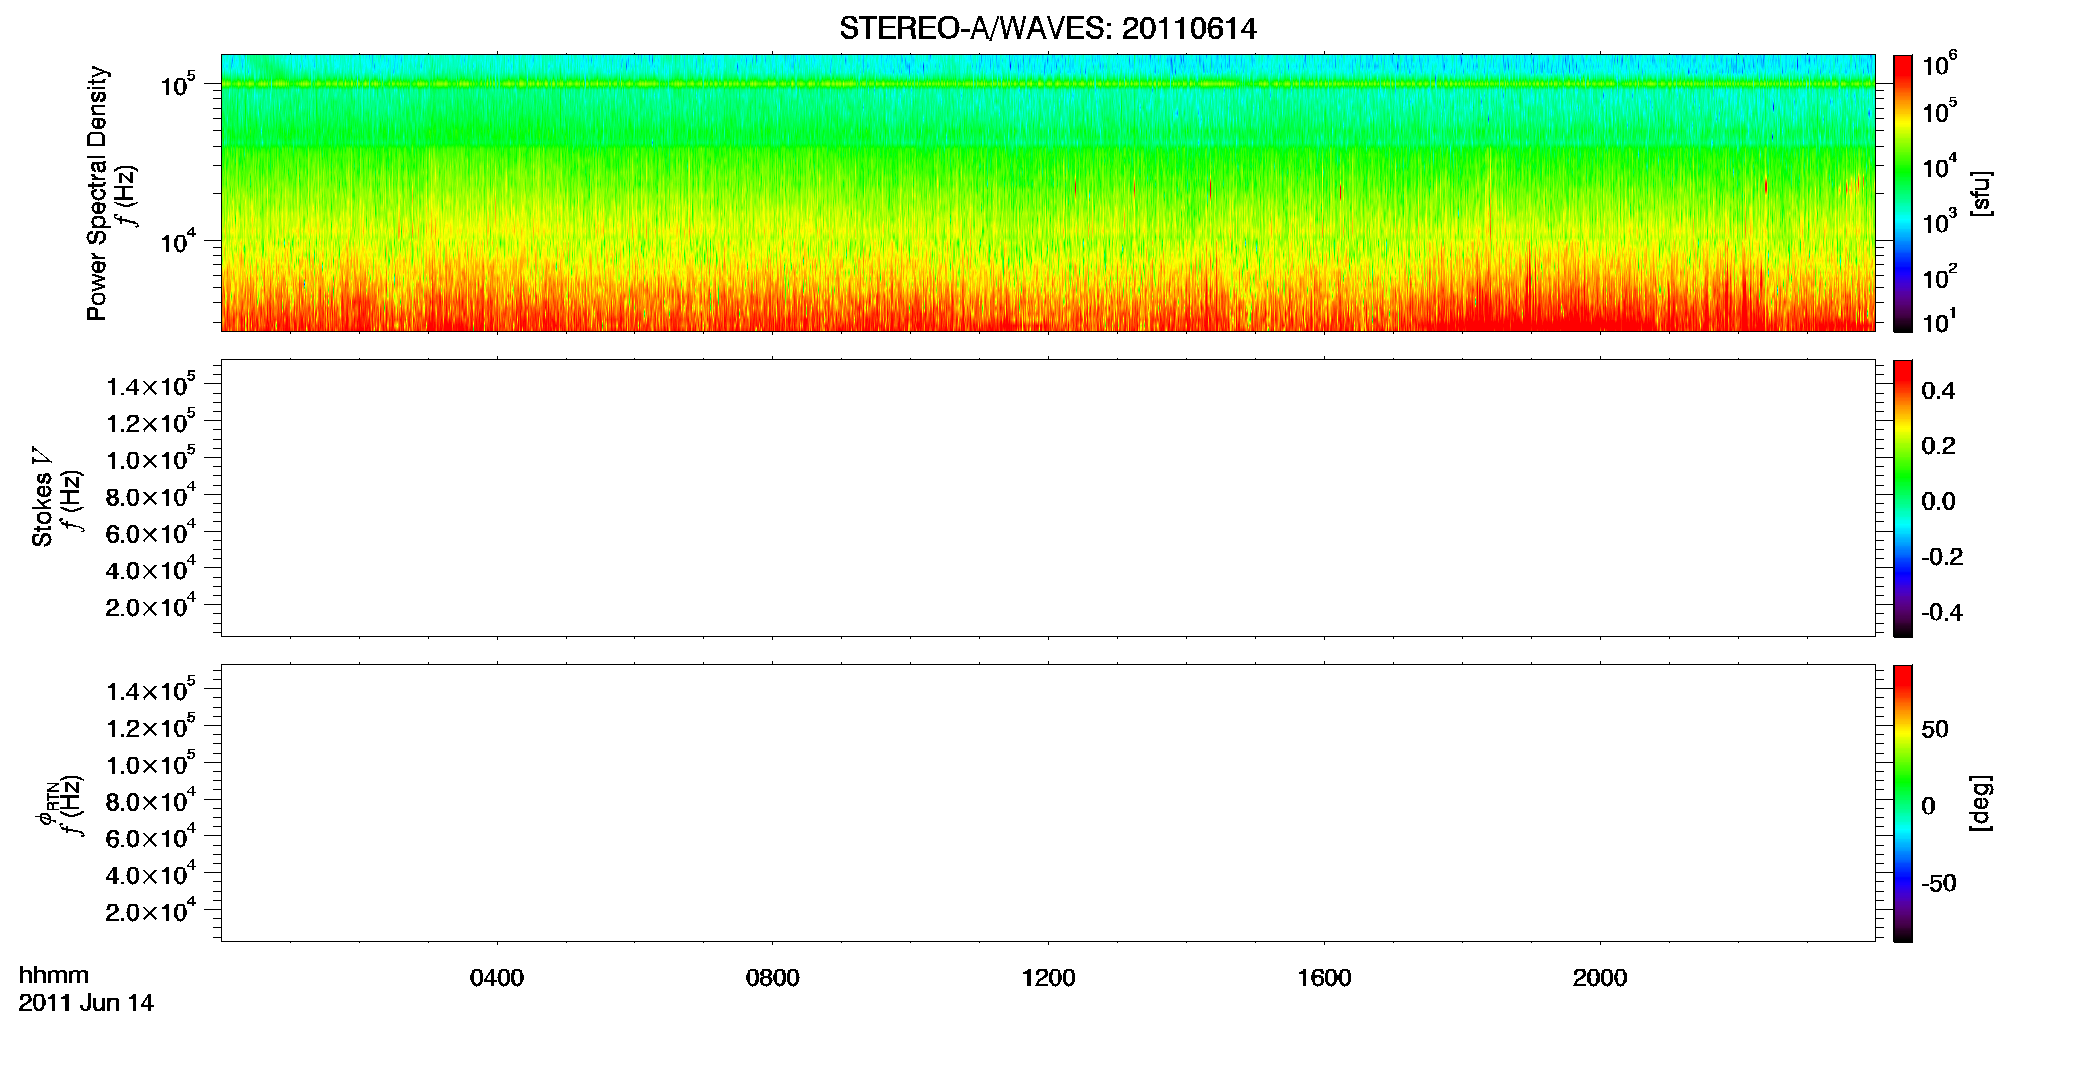Click the 2000 time axis label
The width and height of the screenshot is (2096, 1080).
pyautogui.click(x=1600, y=978)
